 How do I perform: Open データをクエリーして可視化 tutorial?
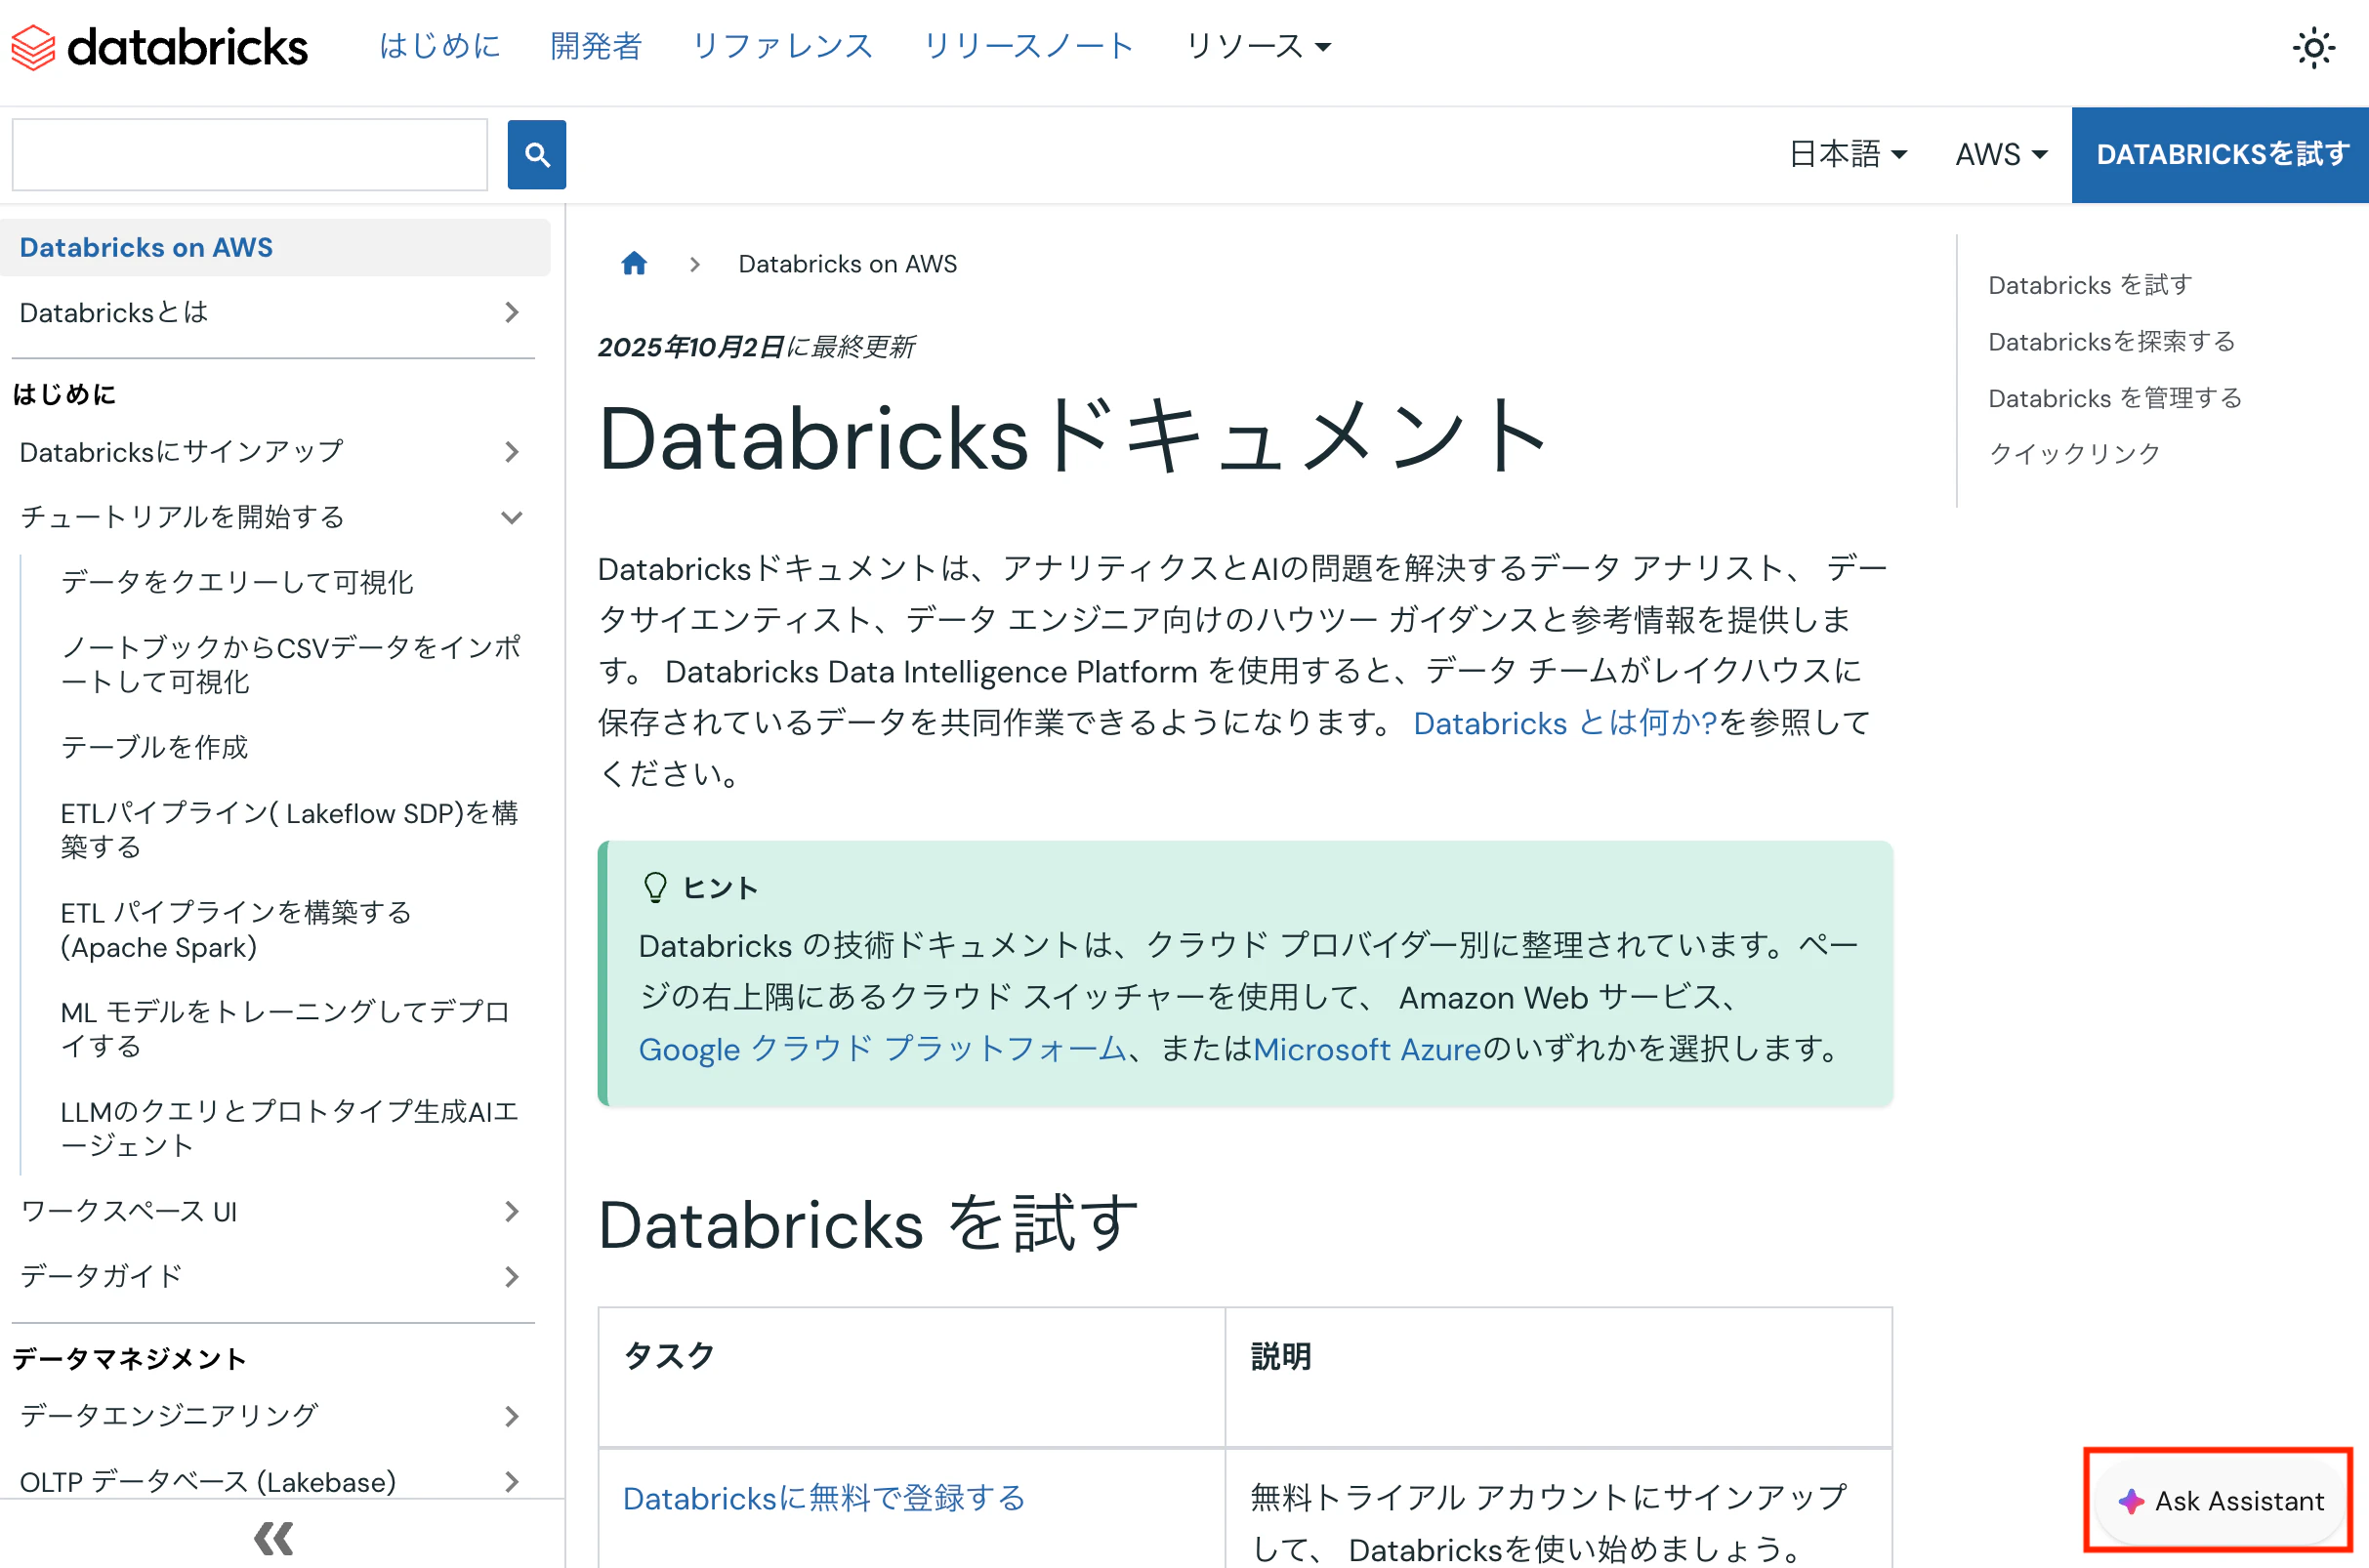point(237,582)
